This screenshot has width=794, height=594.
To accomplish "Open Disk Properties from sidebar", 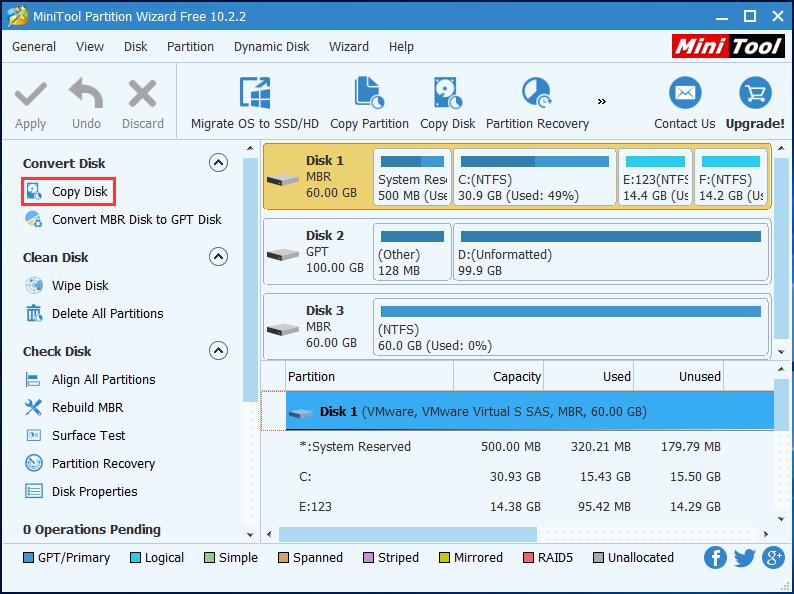I will pyautogui.click(x=81, y=491).
